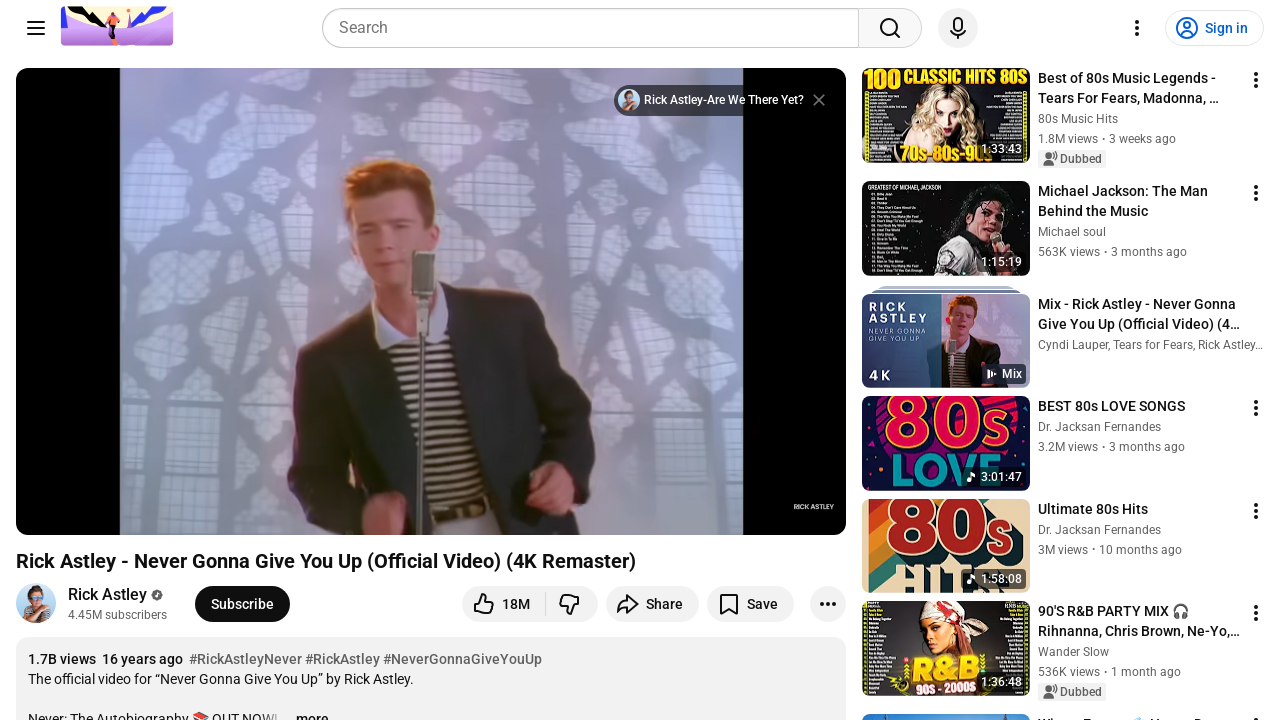This screenshot has height=720, width=1280.
Task: Click the search magnifier icon
Action: [889, 27]
